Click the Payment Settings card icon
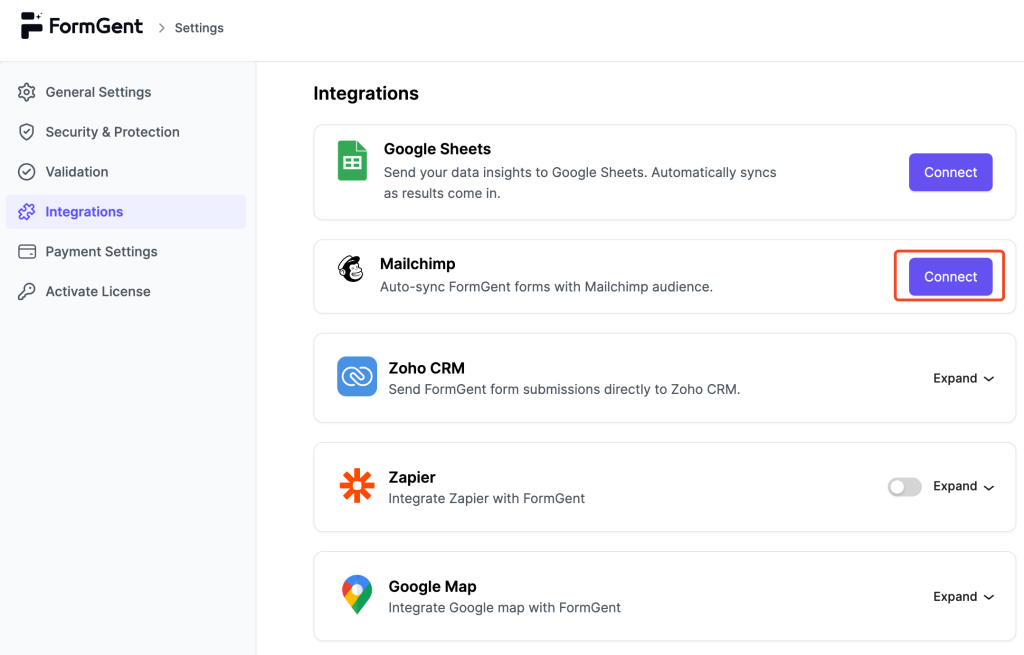1024x655 pixels. coord(27,251)
